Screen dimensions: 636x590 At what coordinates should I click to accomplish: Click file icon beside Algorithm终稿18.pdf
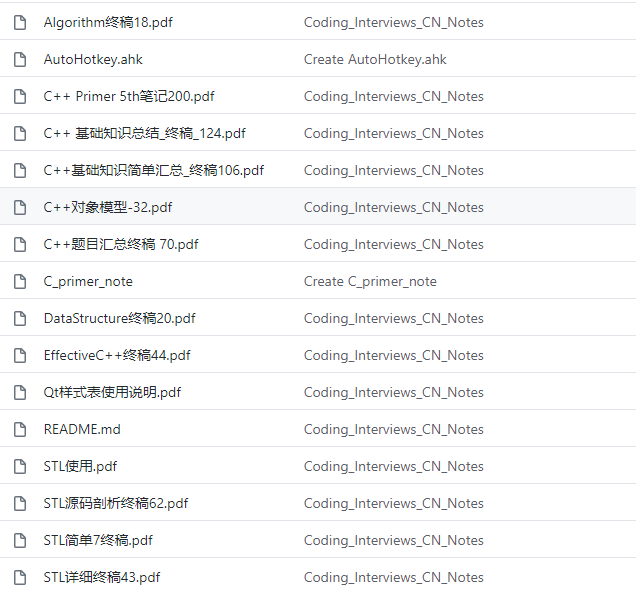[20, 22]
